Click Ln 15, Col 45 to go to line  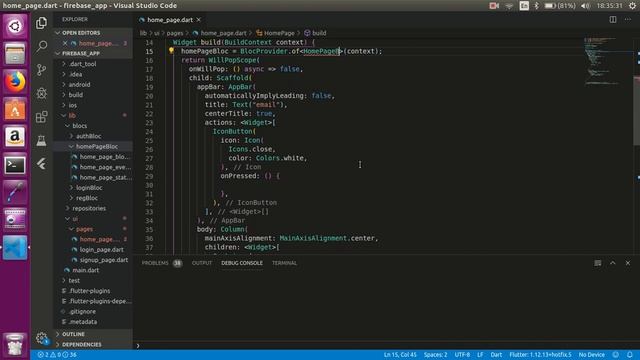point(400,355)
